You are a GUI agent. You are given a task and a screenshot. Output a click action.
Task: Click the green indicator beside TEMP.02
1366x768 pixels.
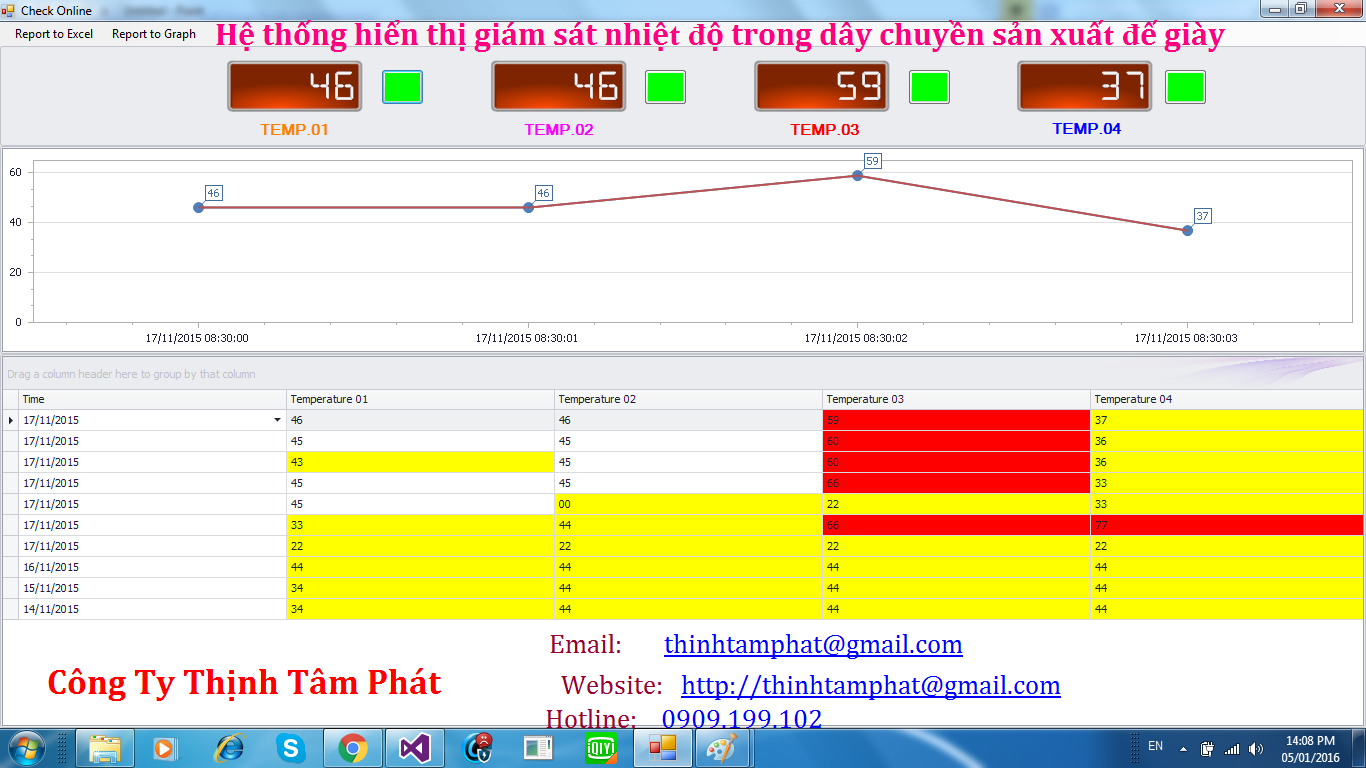665,87
